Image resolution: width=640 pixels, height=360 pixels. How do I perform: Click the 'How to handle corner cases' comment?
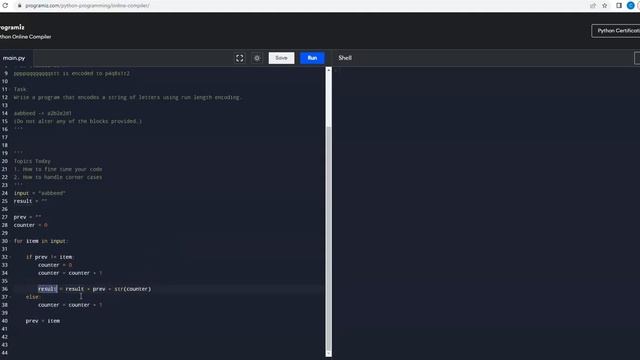coord(58,177)
